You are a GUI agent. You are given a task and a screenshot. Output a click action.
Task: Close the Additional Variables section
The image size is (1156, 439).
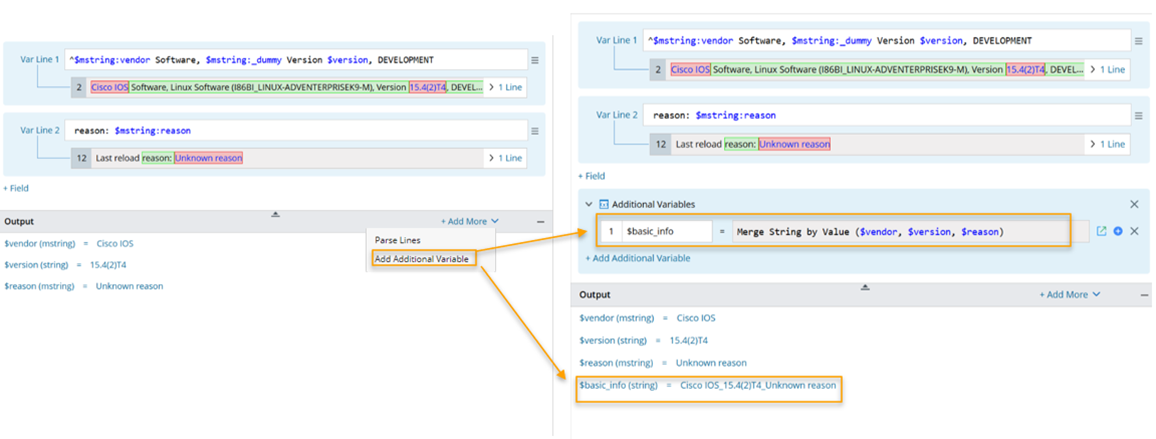[1134, 204]
